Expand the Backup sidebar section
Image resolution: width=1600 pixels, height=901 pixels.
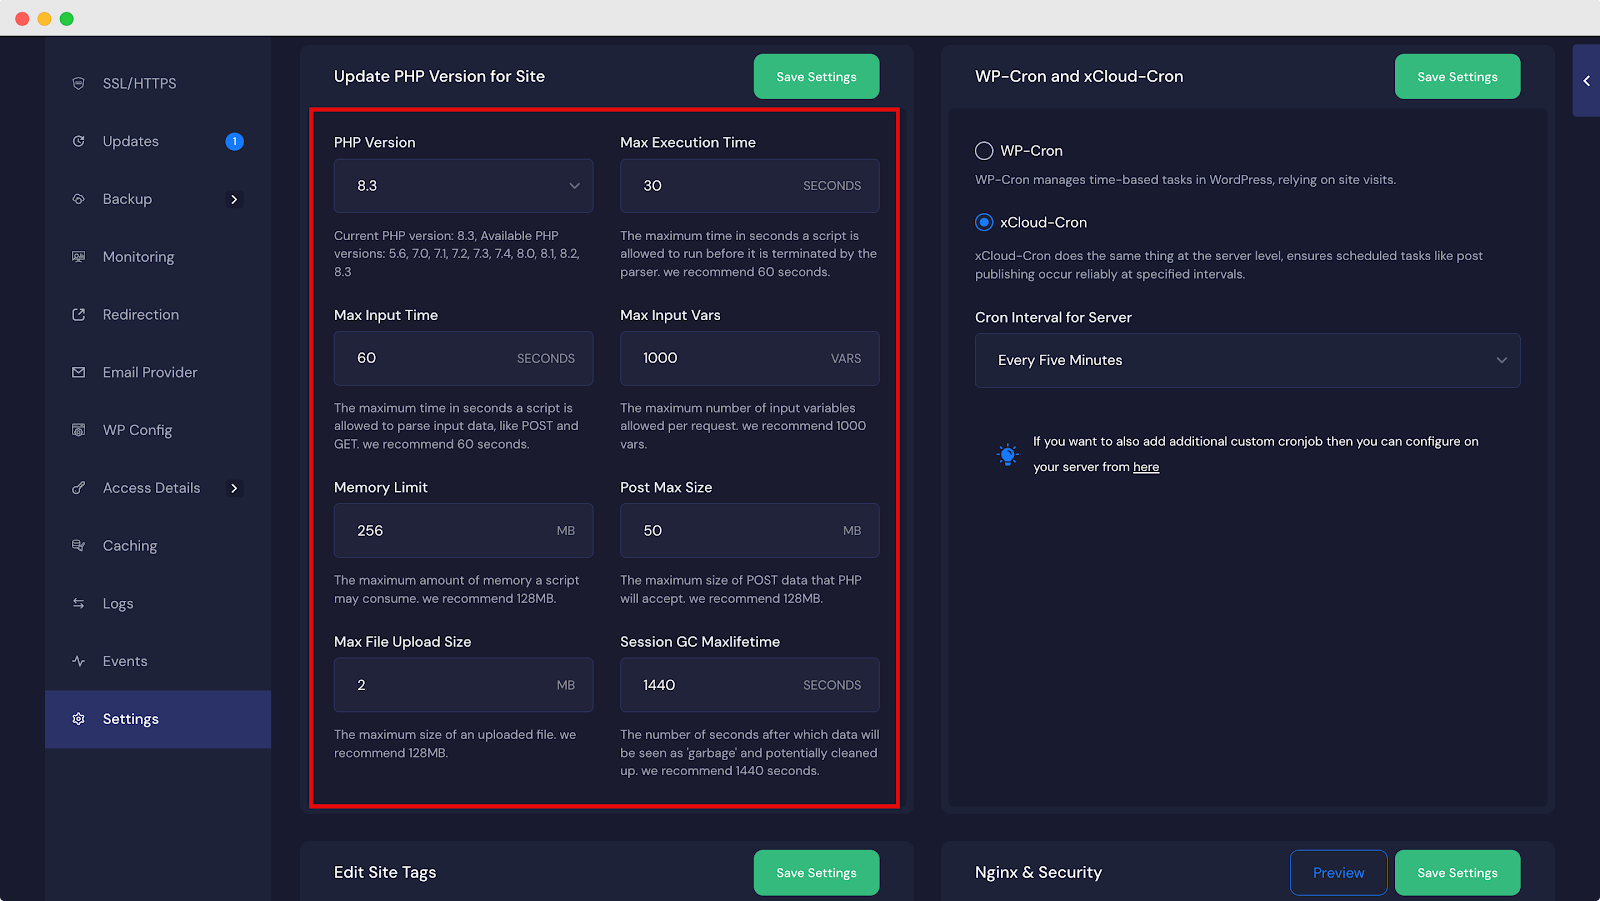coord(234,199)
